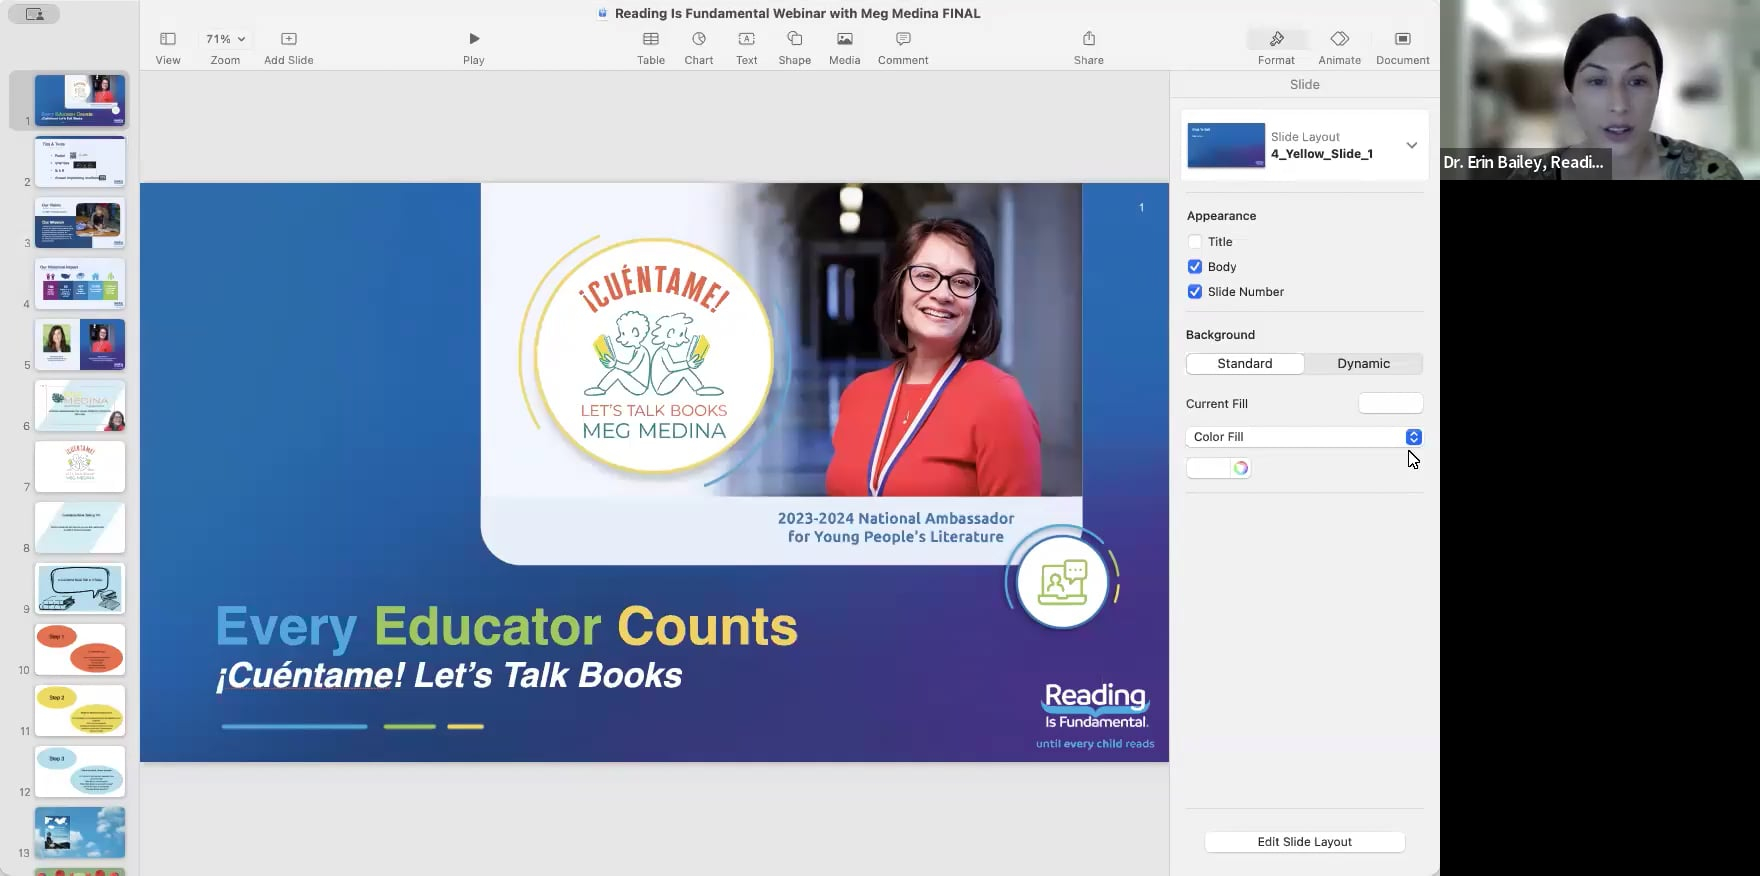Open the Format inspector

(x=1277, y=39)
